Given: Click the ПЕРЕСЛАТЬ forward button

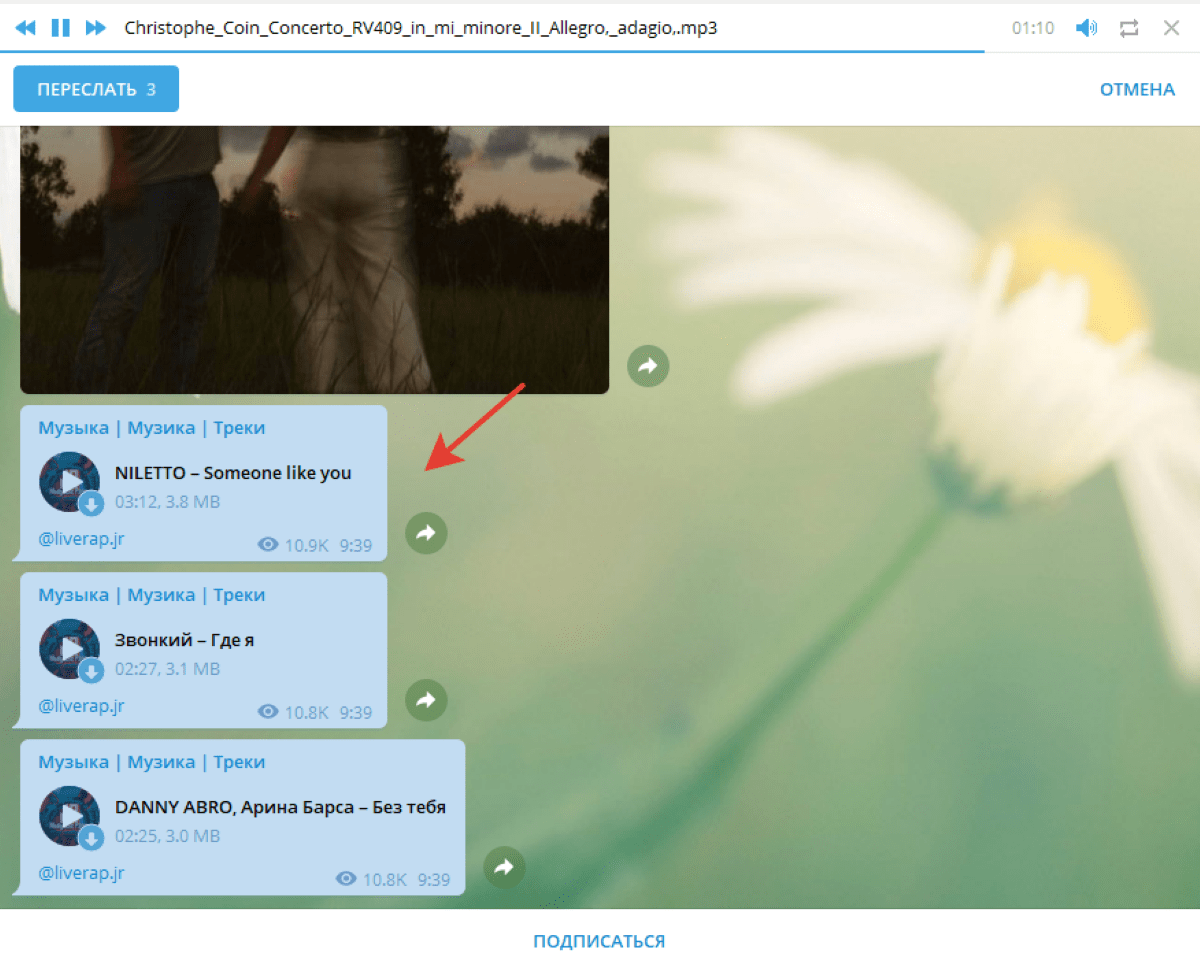Looking at the screenshot, I should 96,89.
